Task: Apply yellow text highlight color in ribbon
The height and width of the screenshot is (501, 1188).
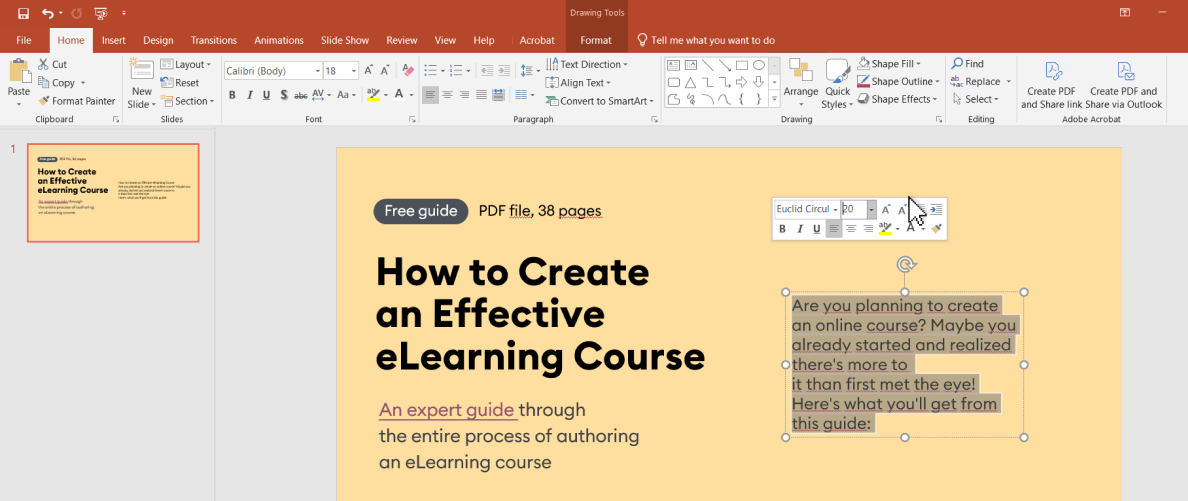Action: [372, 95]
